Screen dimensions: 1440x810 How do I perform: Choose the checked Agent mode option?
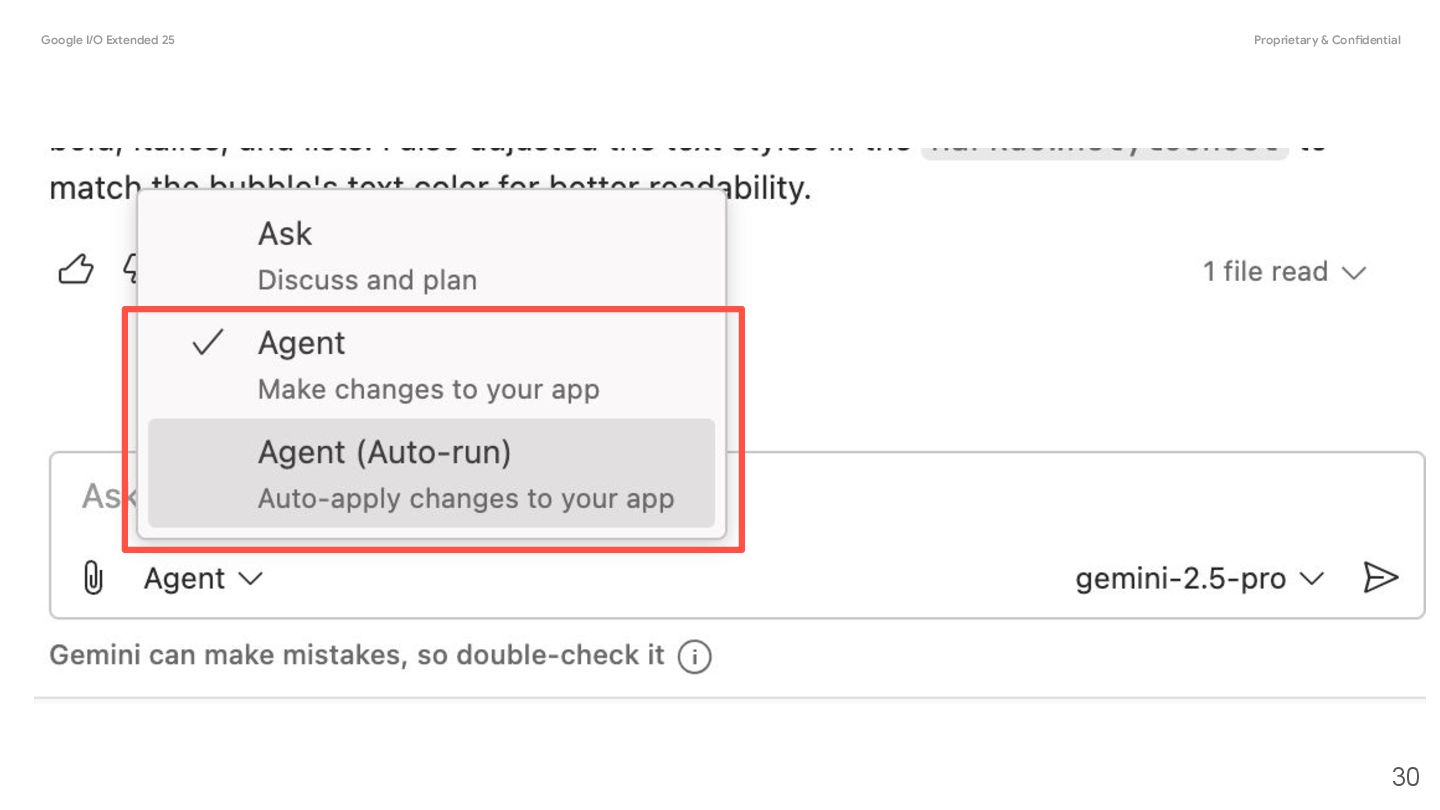(431, 364)
